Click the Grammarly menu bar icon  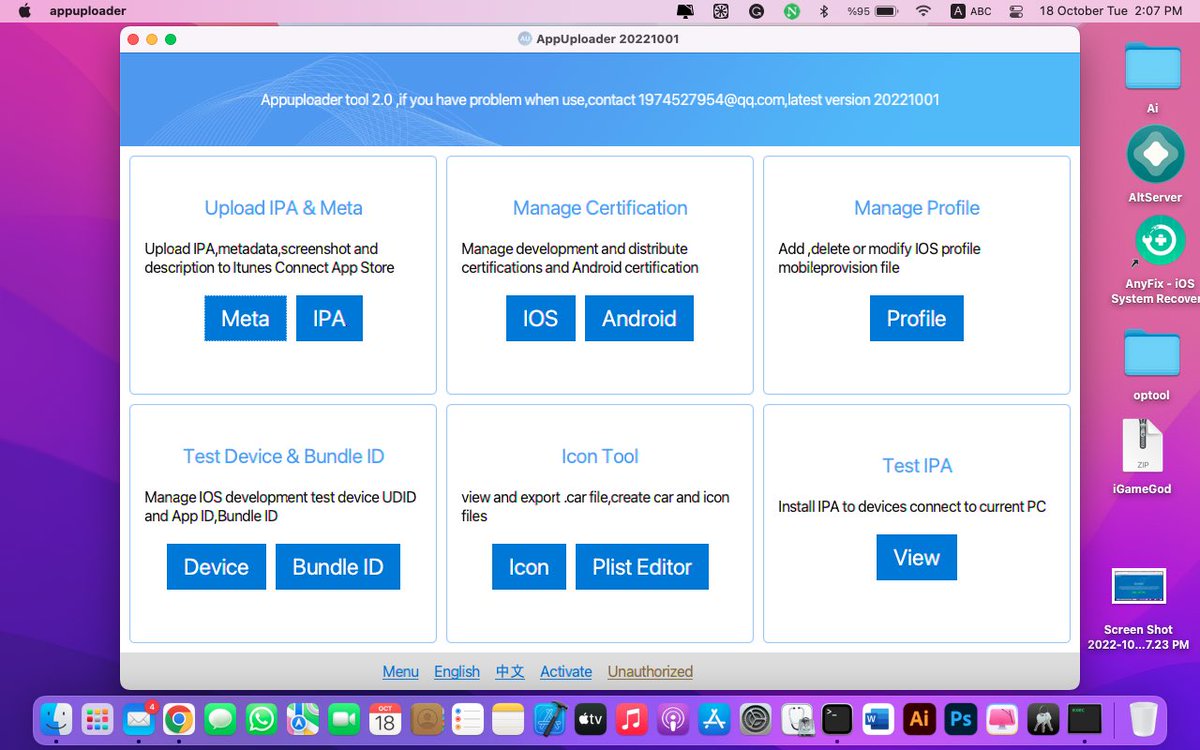point(756,11)
